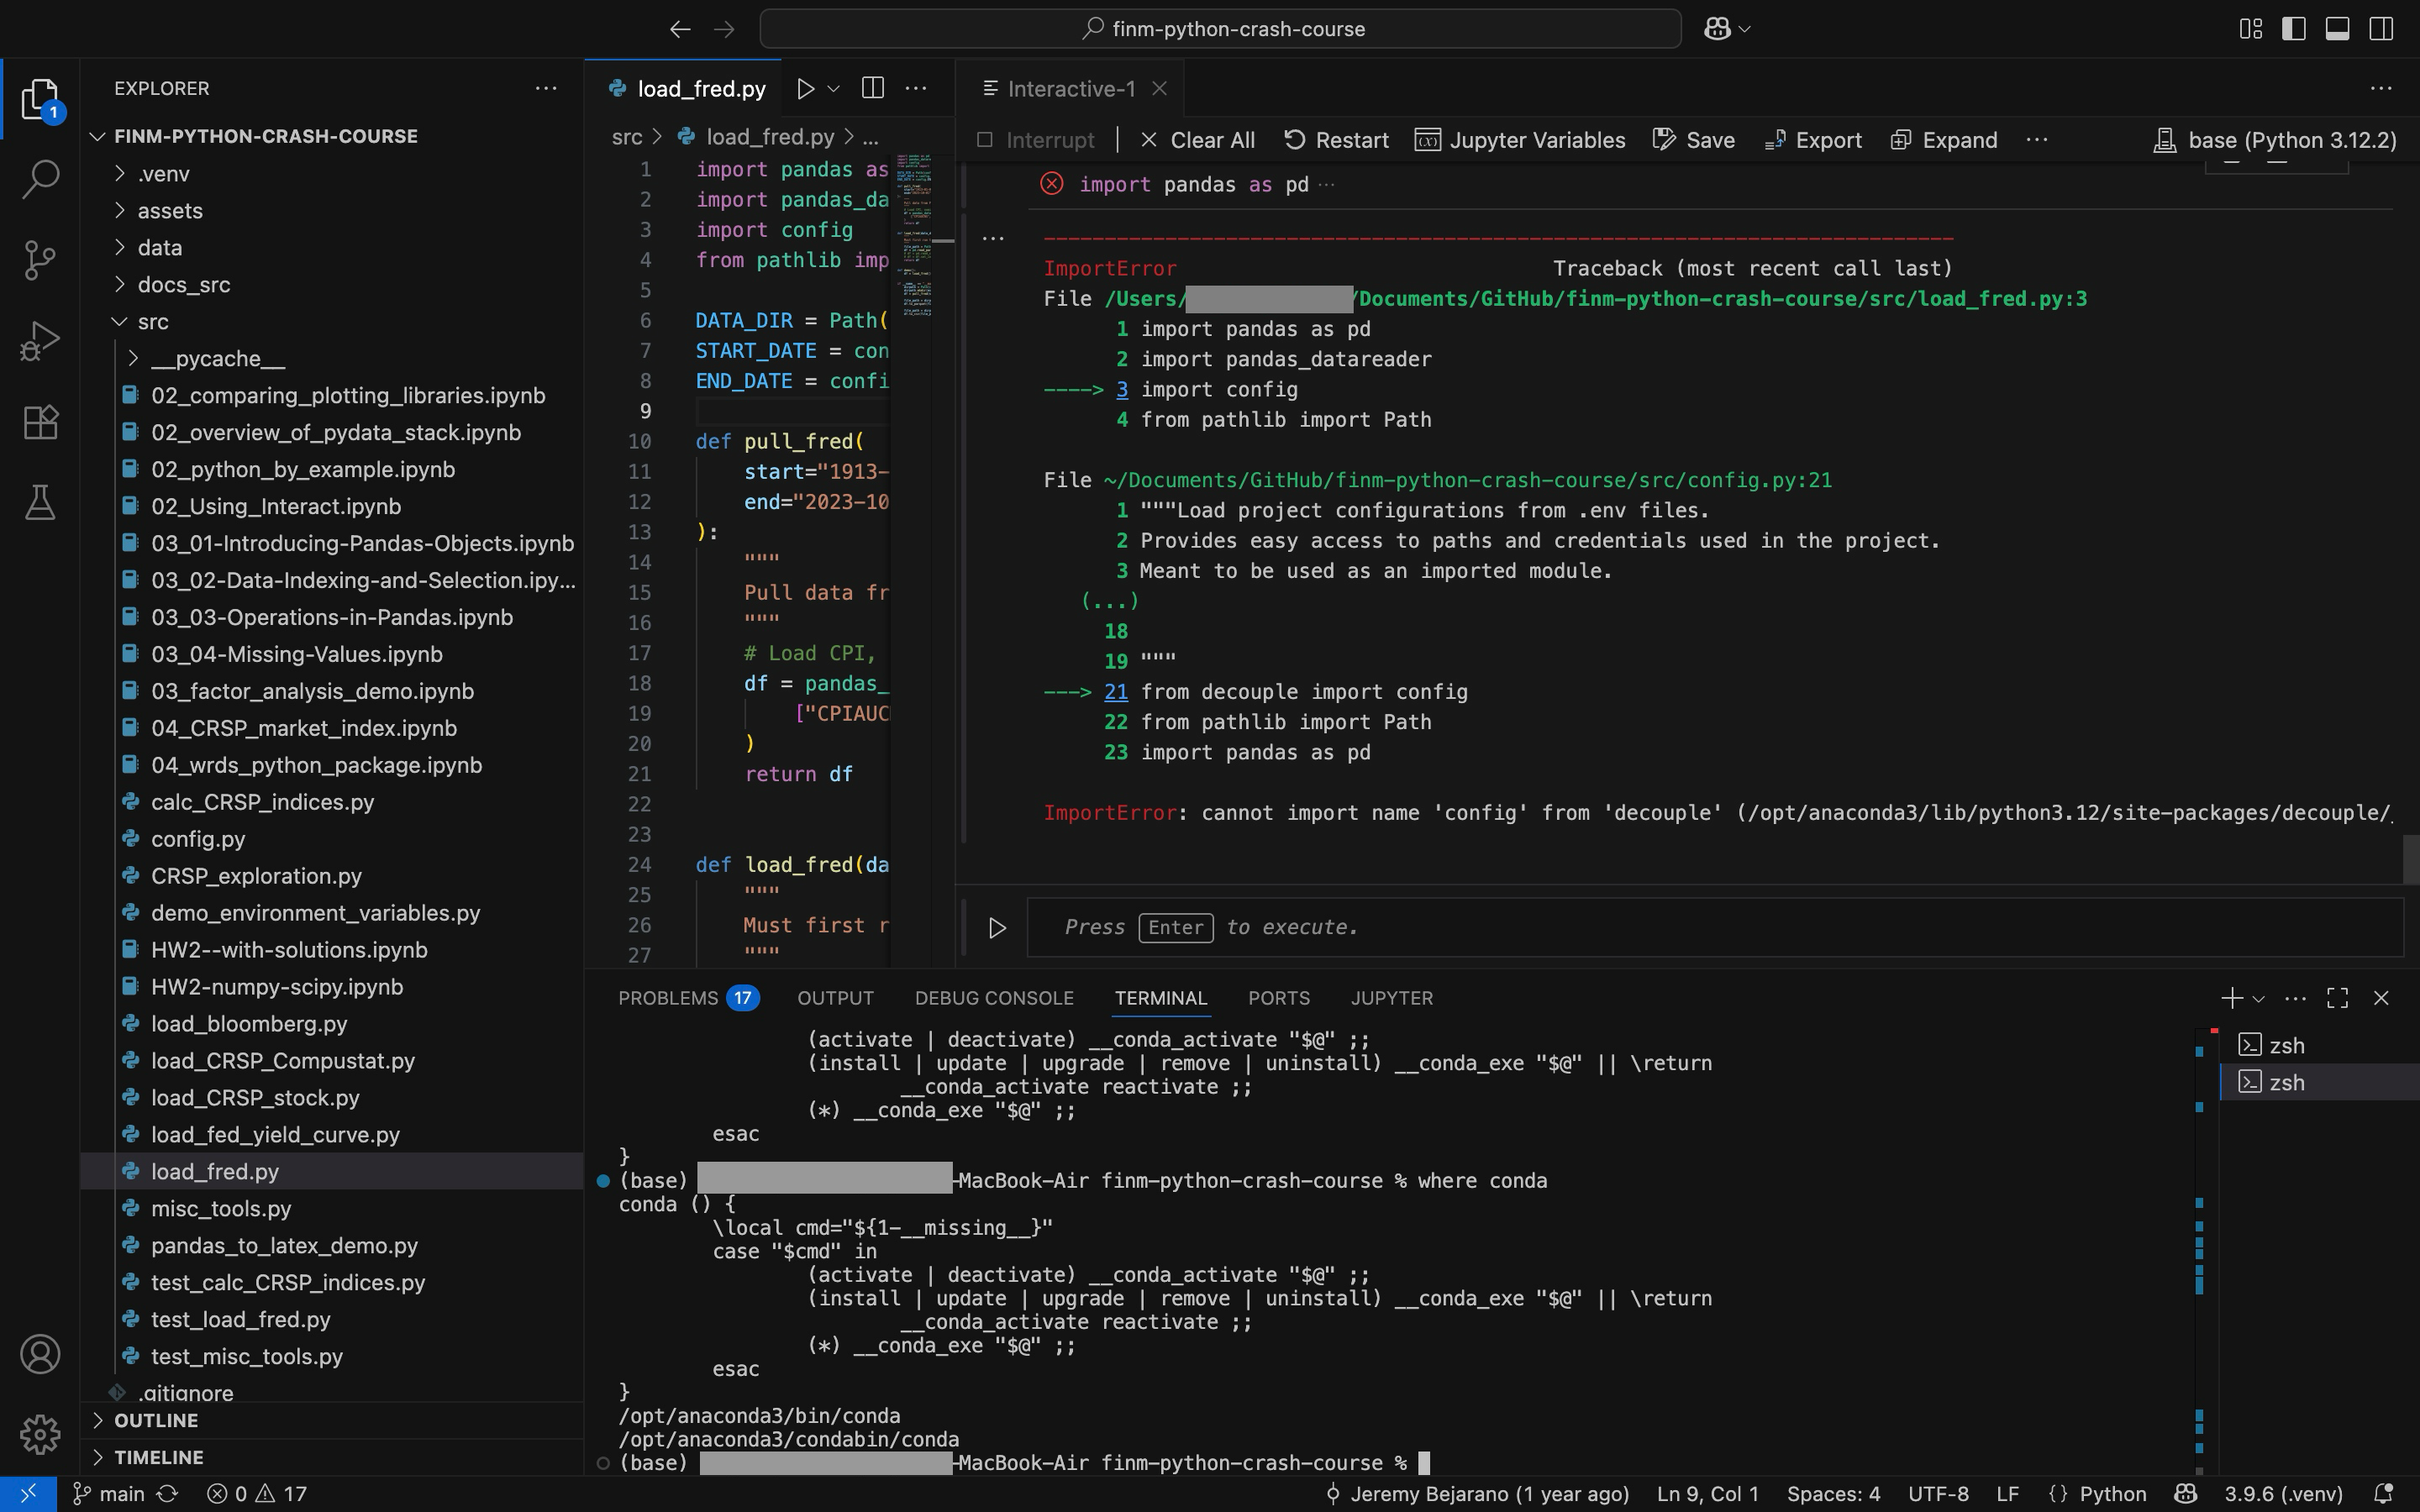Viewport: 2420px width, 1512px height.
Task: Expand all interactive cells
Action: pyautogui.click(x=1944, y=140)
